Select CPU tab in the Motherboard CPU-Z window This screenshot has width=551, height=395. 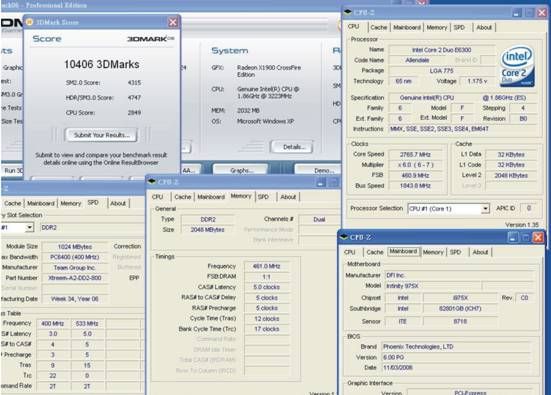pos(350,252)
